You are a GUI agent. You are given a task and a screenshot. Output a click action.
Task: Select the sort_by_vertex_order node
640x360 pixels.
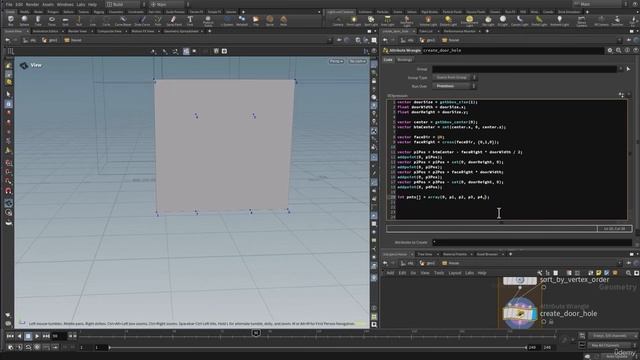pyautogui.click(x=520, y=280)
